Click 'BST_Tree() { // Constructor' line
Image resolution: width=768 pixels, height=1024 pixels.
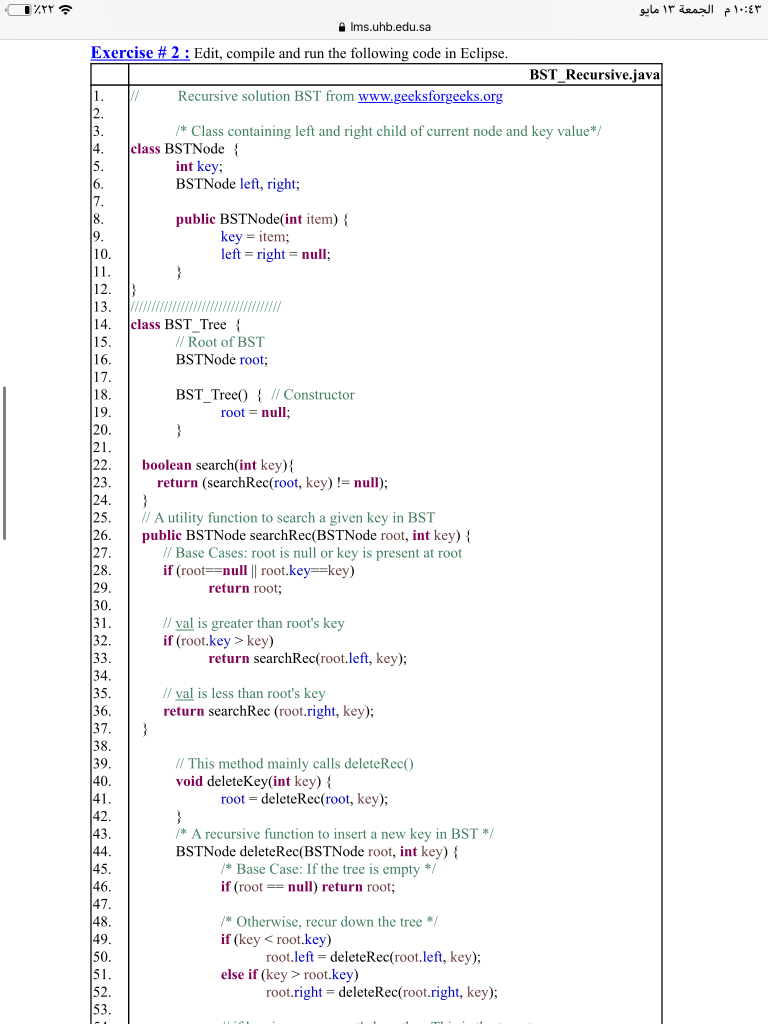[x=265, y=395]
